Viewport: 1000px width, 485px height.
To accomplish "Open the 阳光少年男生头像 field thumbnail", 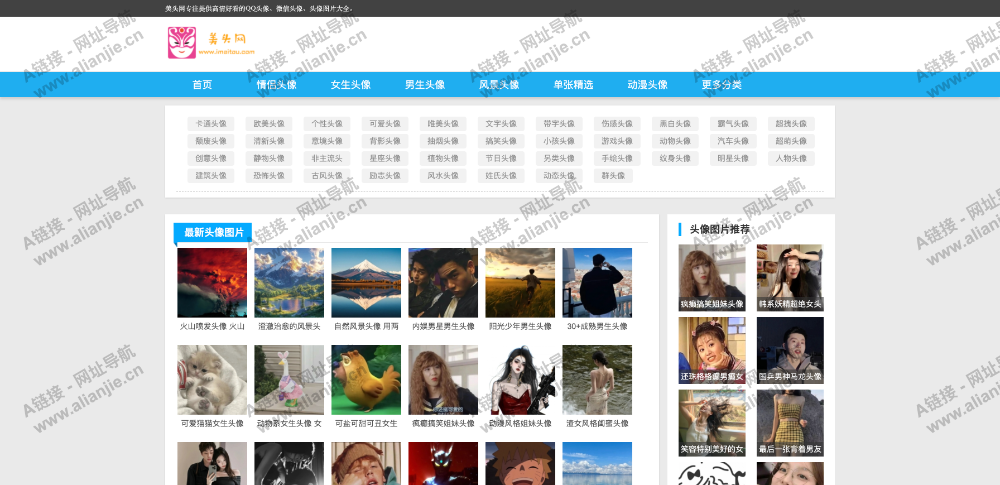I will pos(520,283).
